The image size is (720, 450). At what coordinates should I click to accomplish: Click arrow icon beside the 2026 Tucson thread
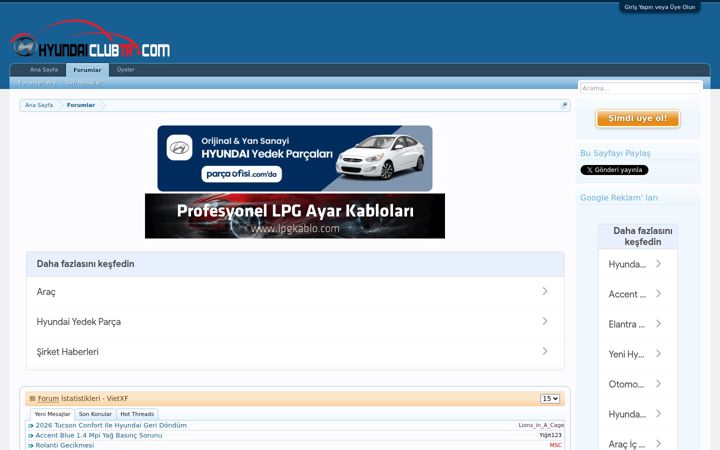pos(30,426)
